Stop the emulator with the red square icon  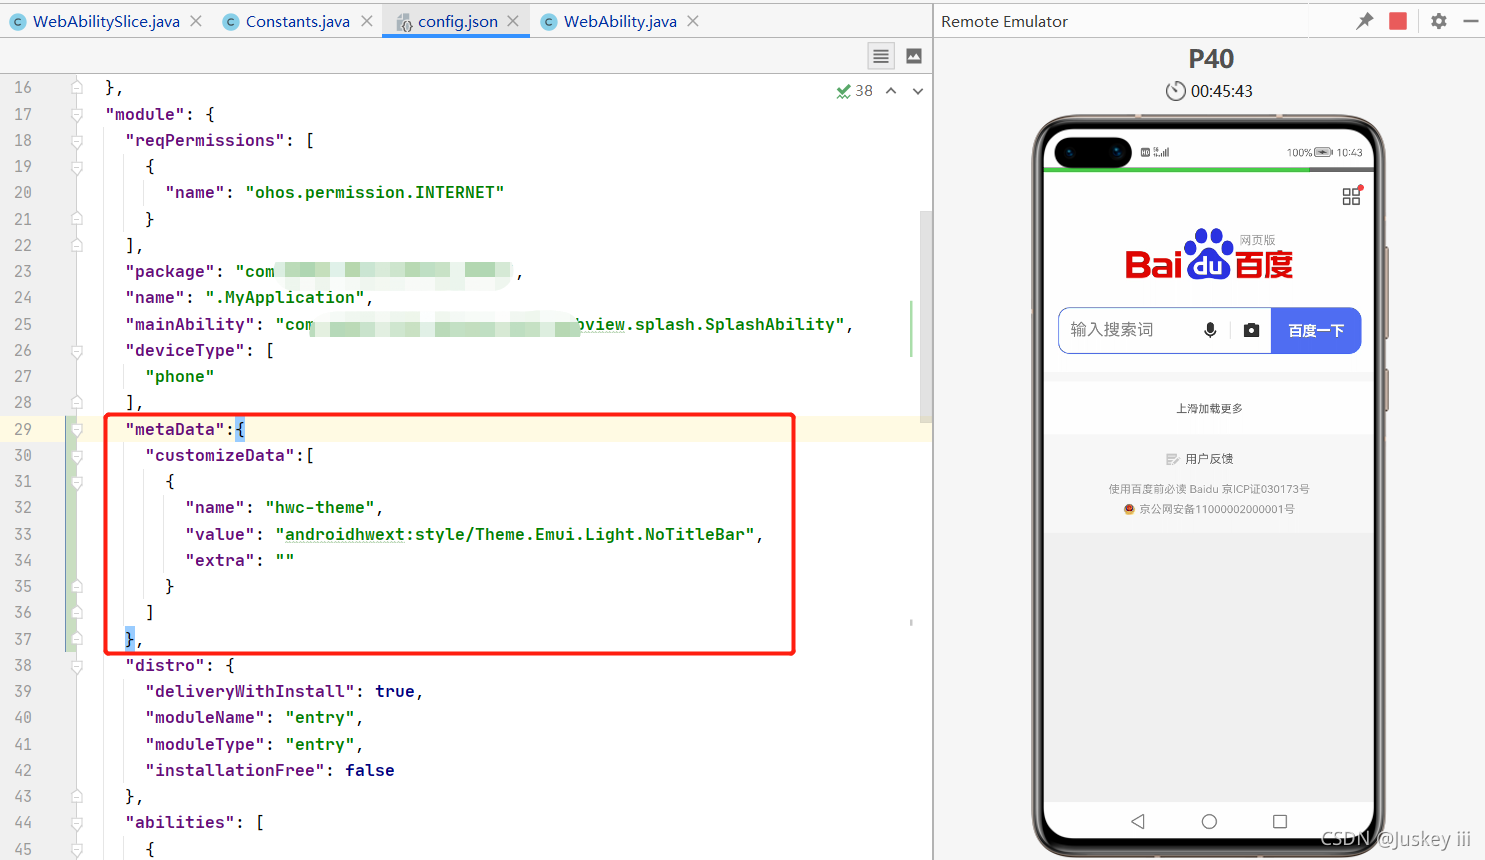coord(1397,20)
